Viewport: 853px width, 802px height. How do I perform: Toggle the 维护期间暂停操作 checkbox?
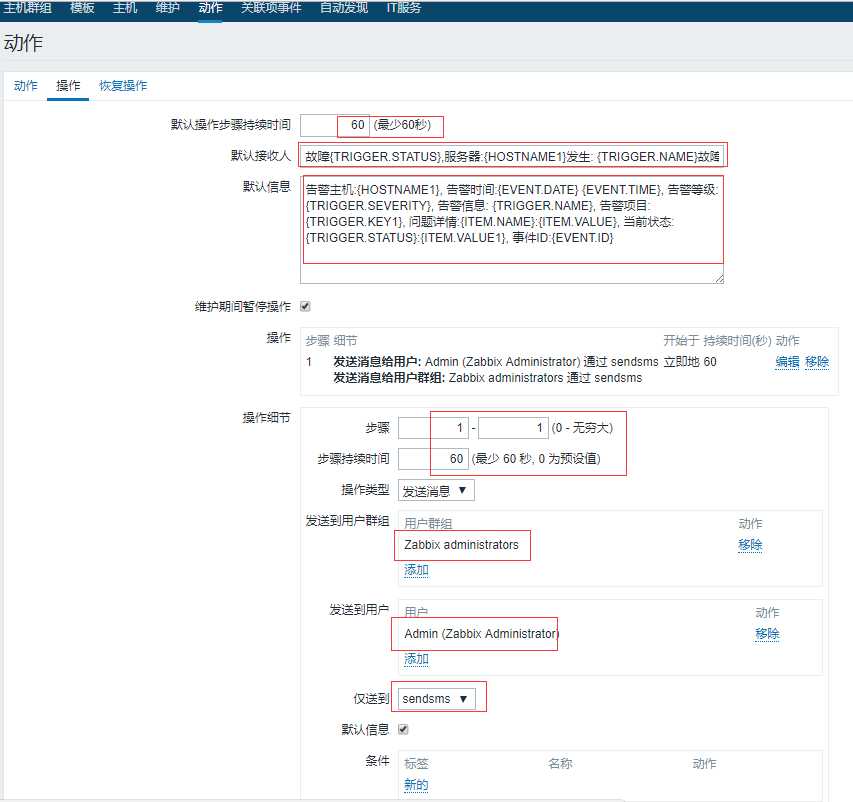click(305, 306)
